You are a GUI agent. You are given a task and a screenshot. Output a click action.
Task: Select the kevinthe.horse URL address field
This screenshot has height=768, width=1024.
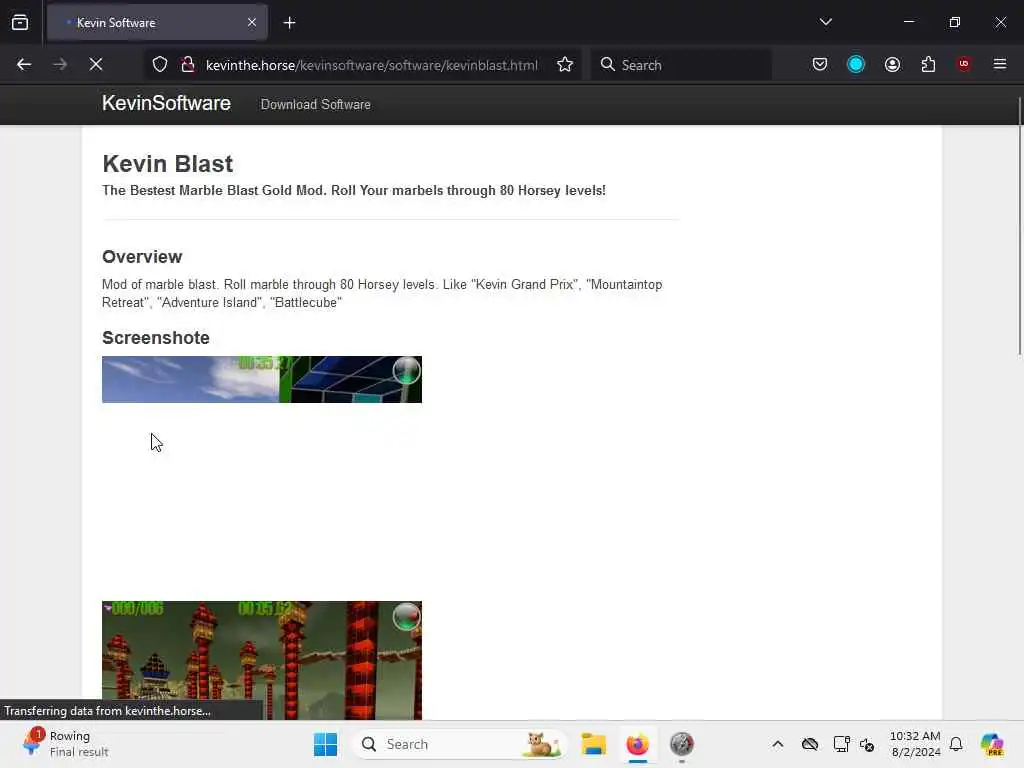click(372, 65)
